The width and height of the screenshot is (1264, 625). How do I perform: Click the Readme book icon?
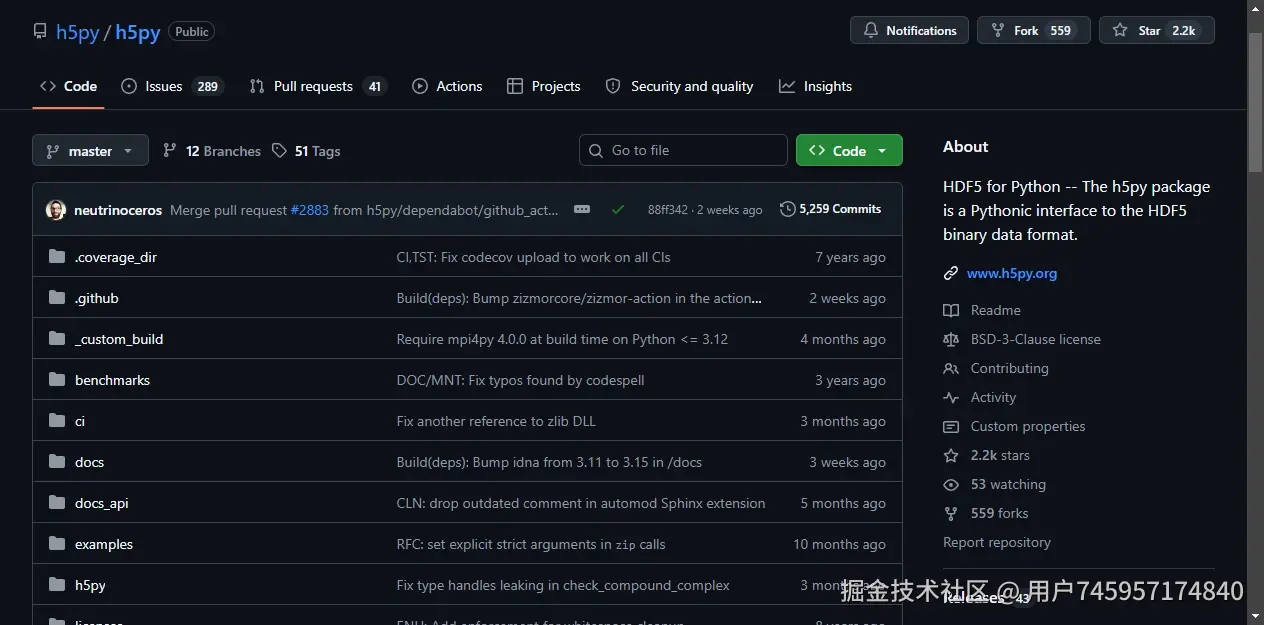tap(951, 310)
